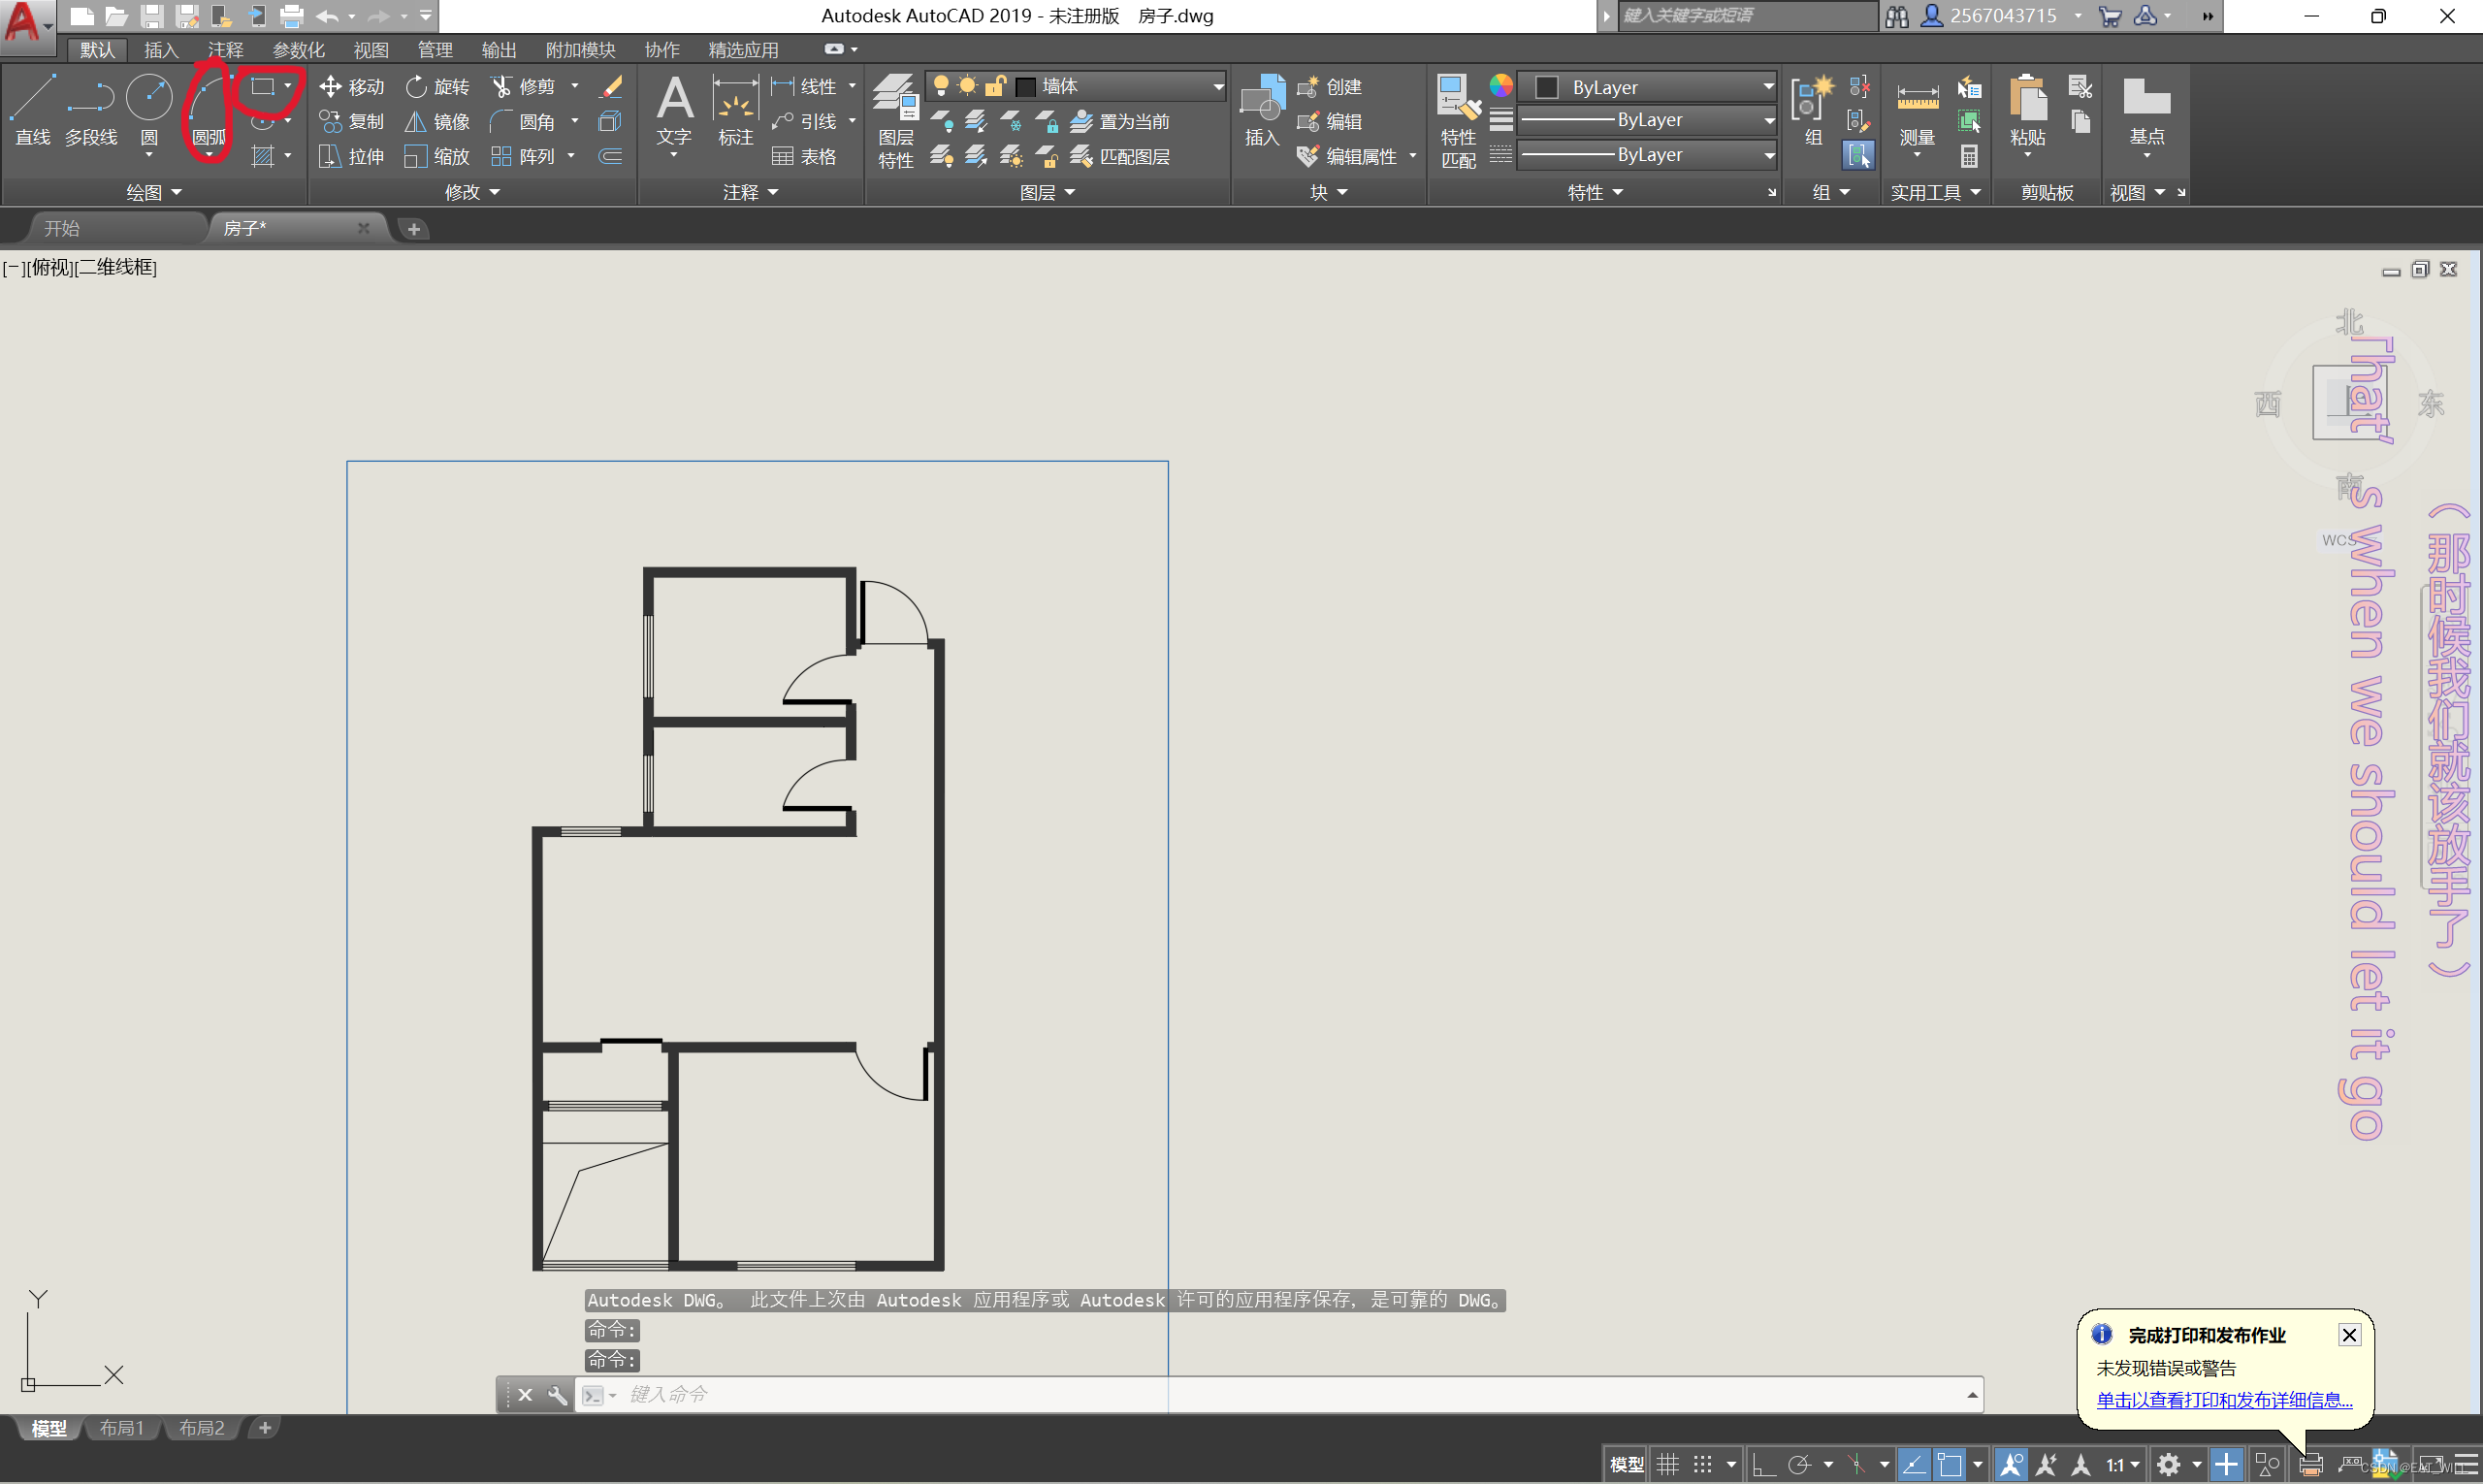Viewport: 2483px width, 1484px height.
Task: Switch to the 布局1 layout tab
Action: click(121, 1428)
